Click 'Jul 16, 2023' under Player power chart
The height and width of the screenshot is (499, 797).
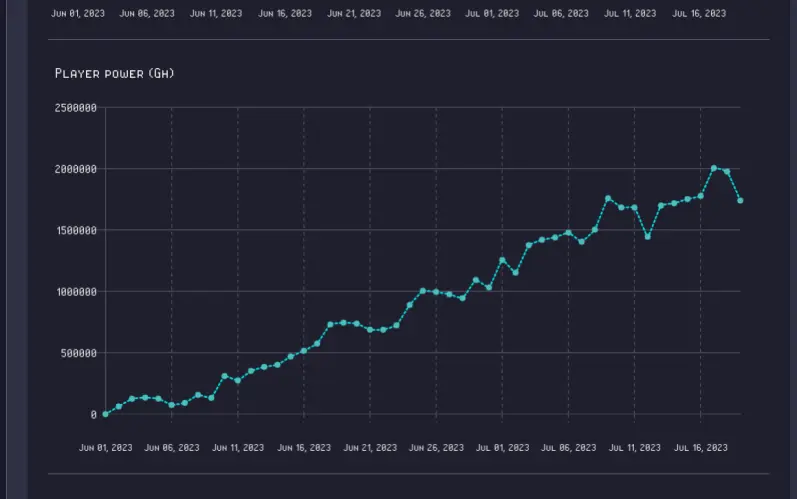click(x=700, y=448)
